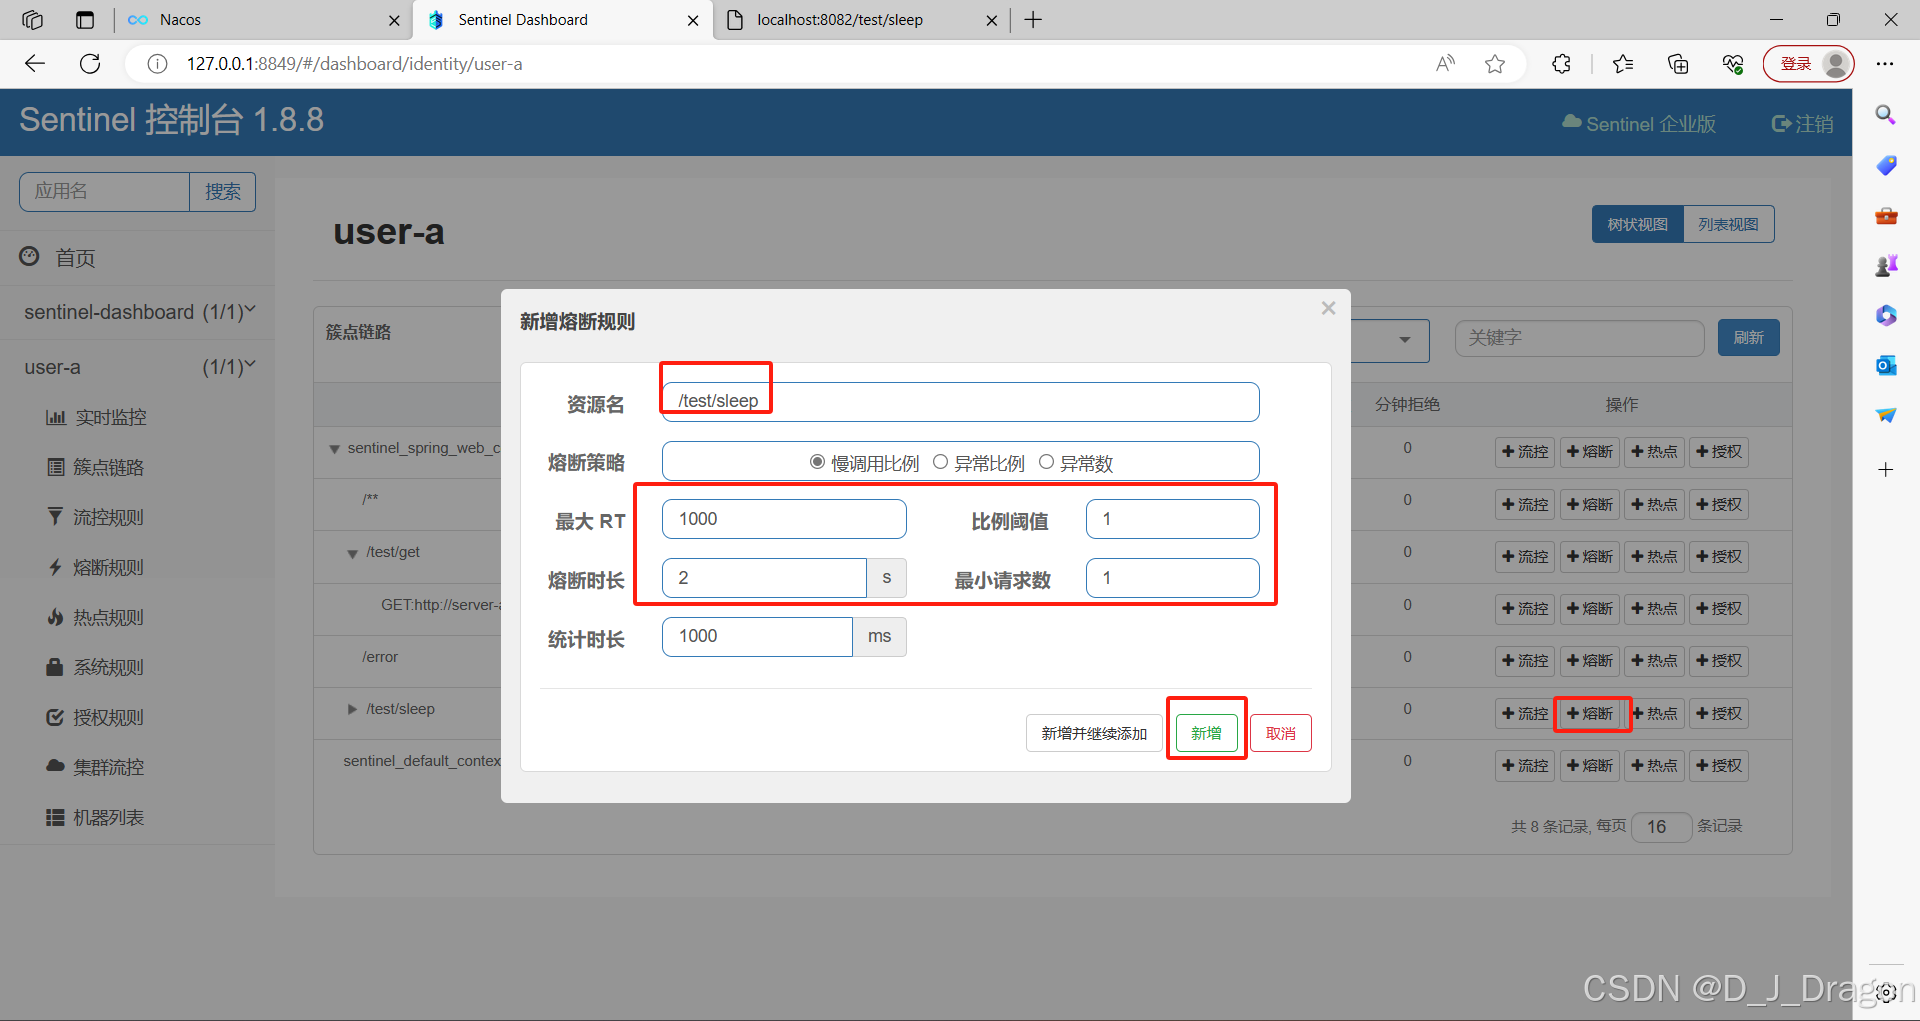Switch to 树状视图
The height and width of the screenshot is (1021, 1920).
(1637, 224)
